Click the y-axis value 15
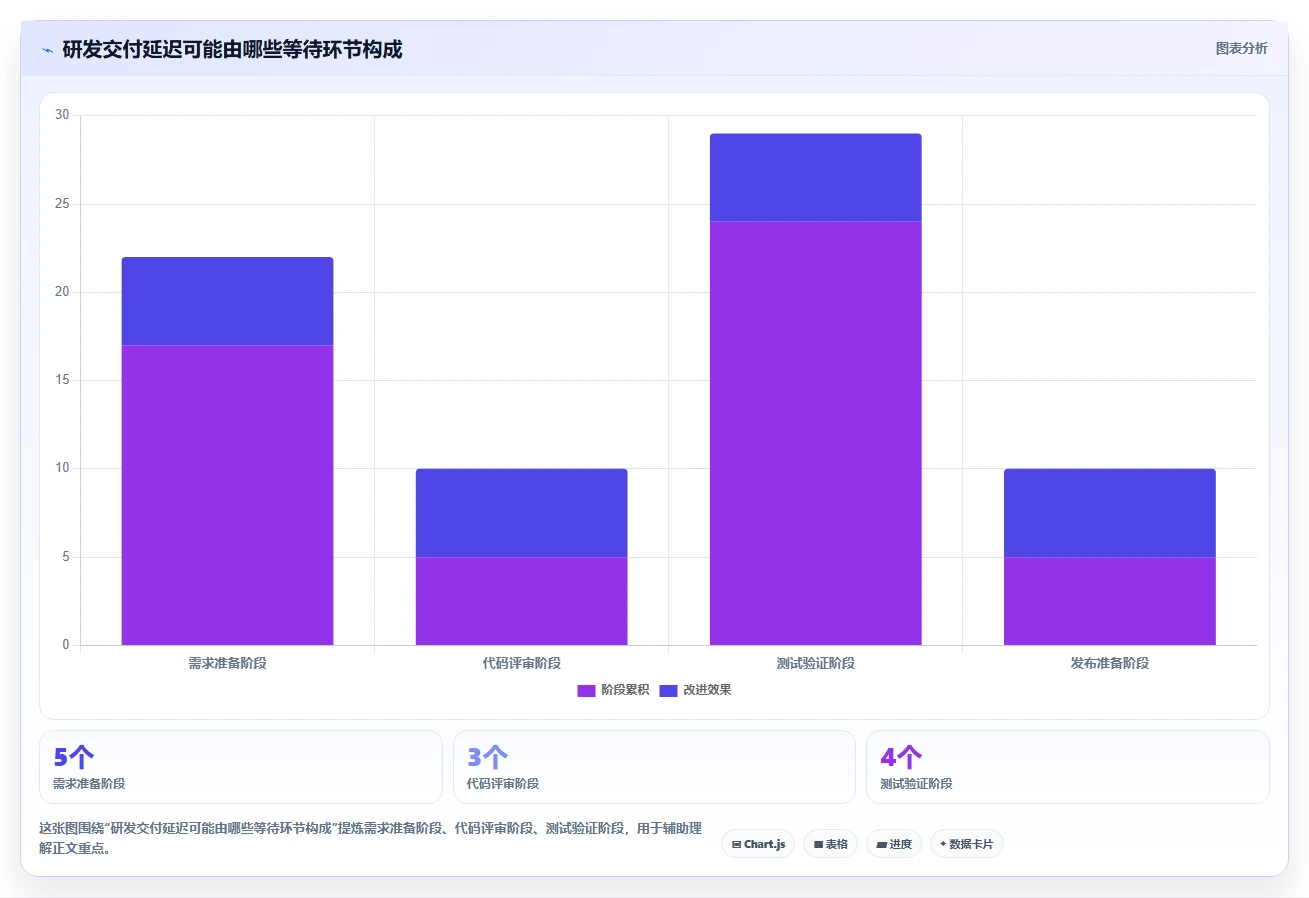Viewport: 1309px width, 898px height. [62, 380]
